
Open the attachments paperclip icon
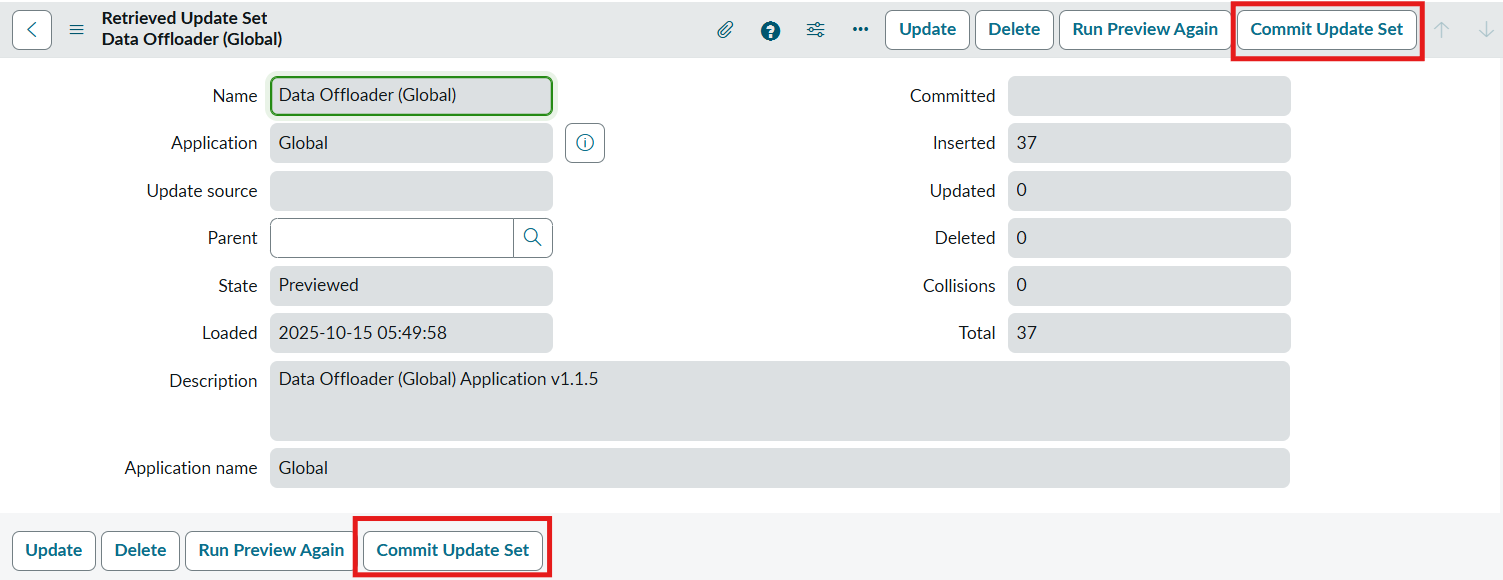point(725,30)
